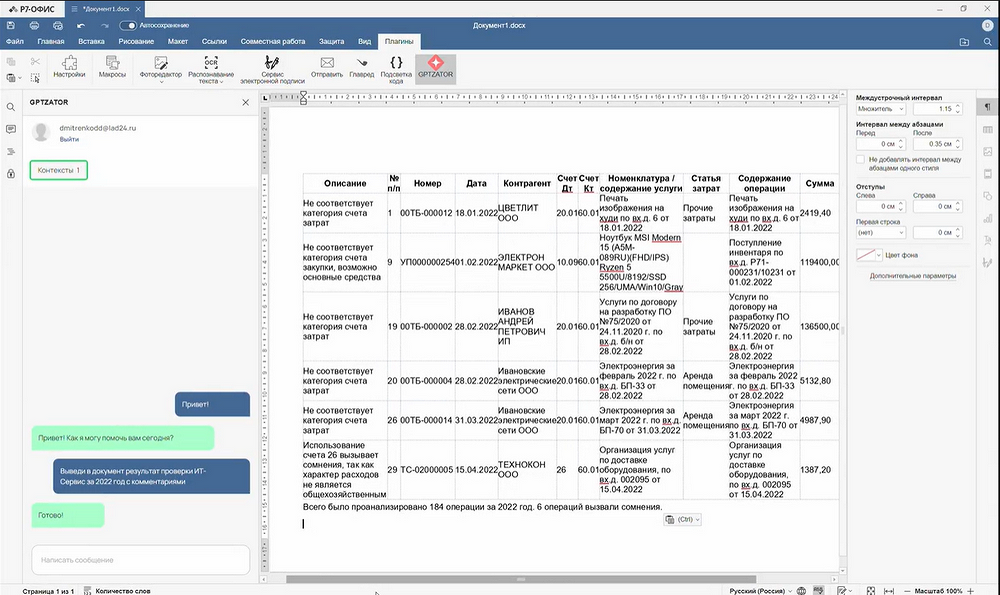
Task: Click the line spacing value field 1.15
Action: coord(938,109)
